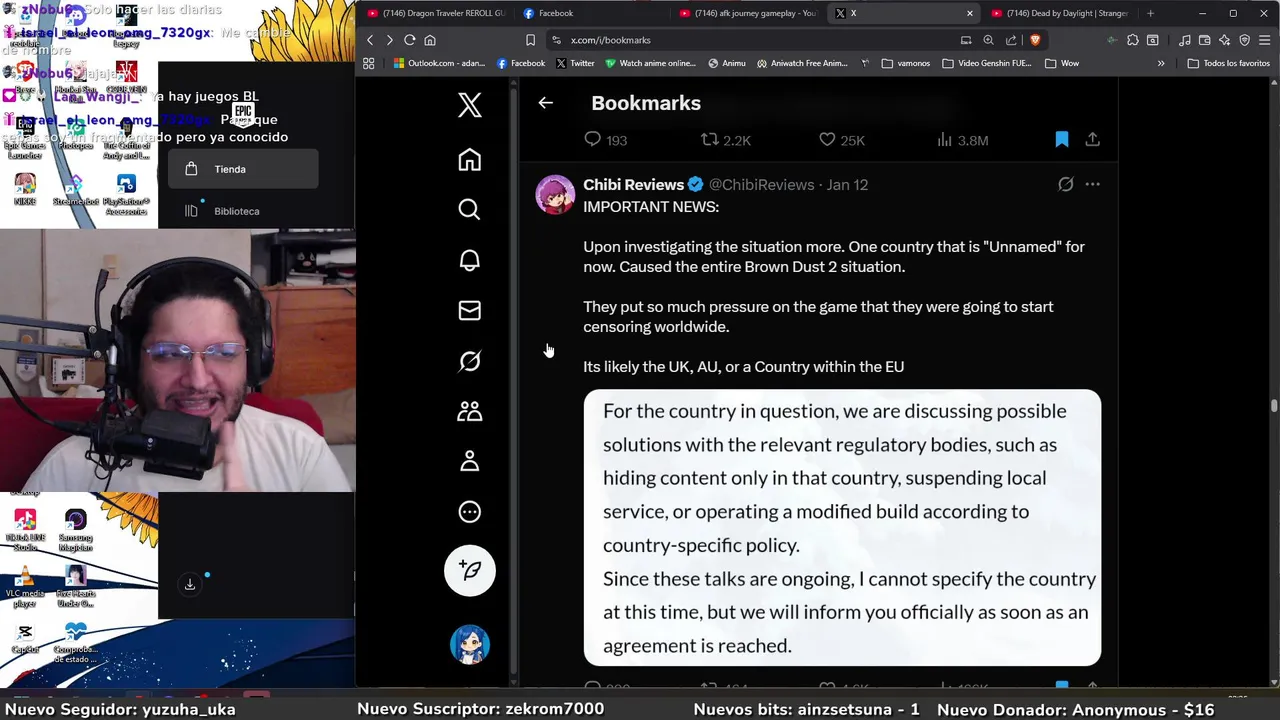This screenshot has width=1280, height=720.
Task: Open account avatar at sidebar bottom
Action: coord(470,645)
